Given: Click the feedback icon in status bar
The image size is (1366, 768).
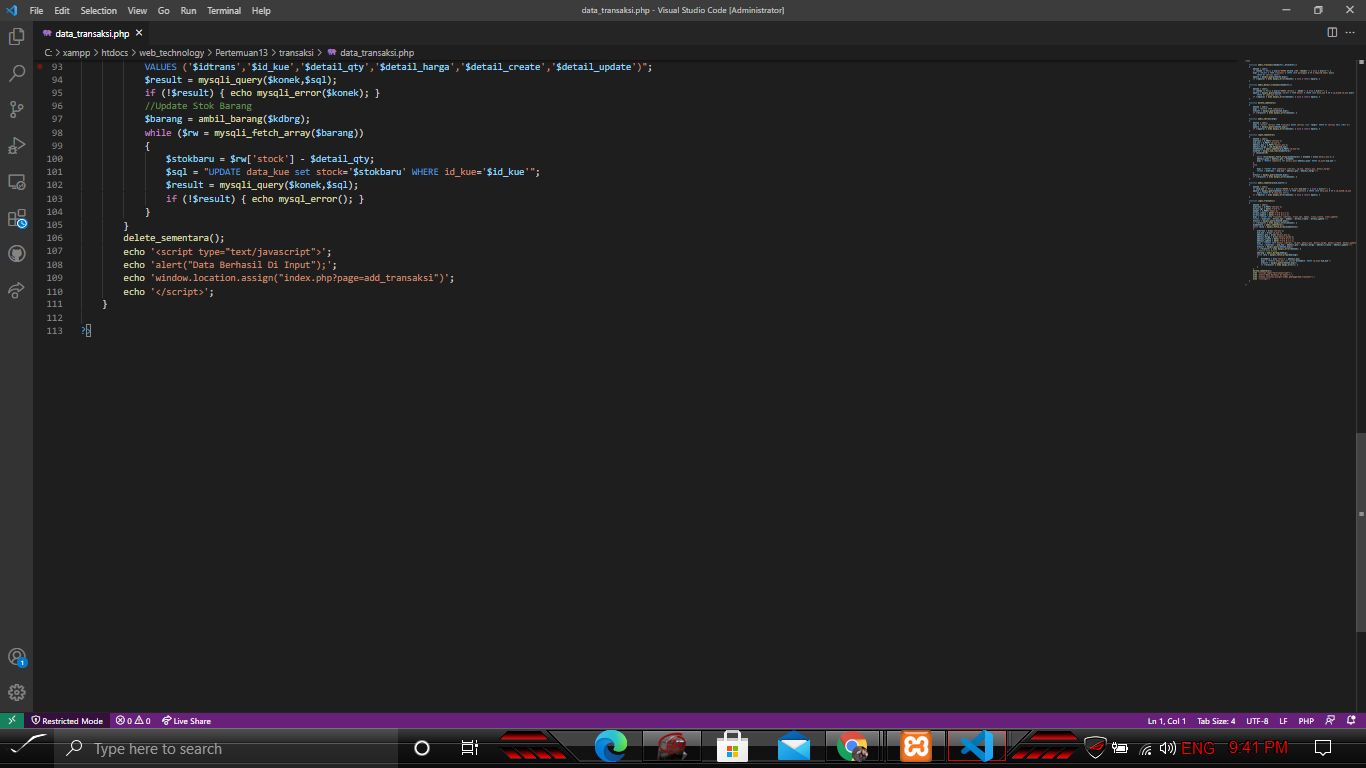Looking at the screenshot, I should click(x=1330, y=720).
